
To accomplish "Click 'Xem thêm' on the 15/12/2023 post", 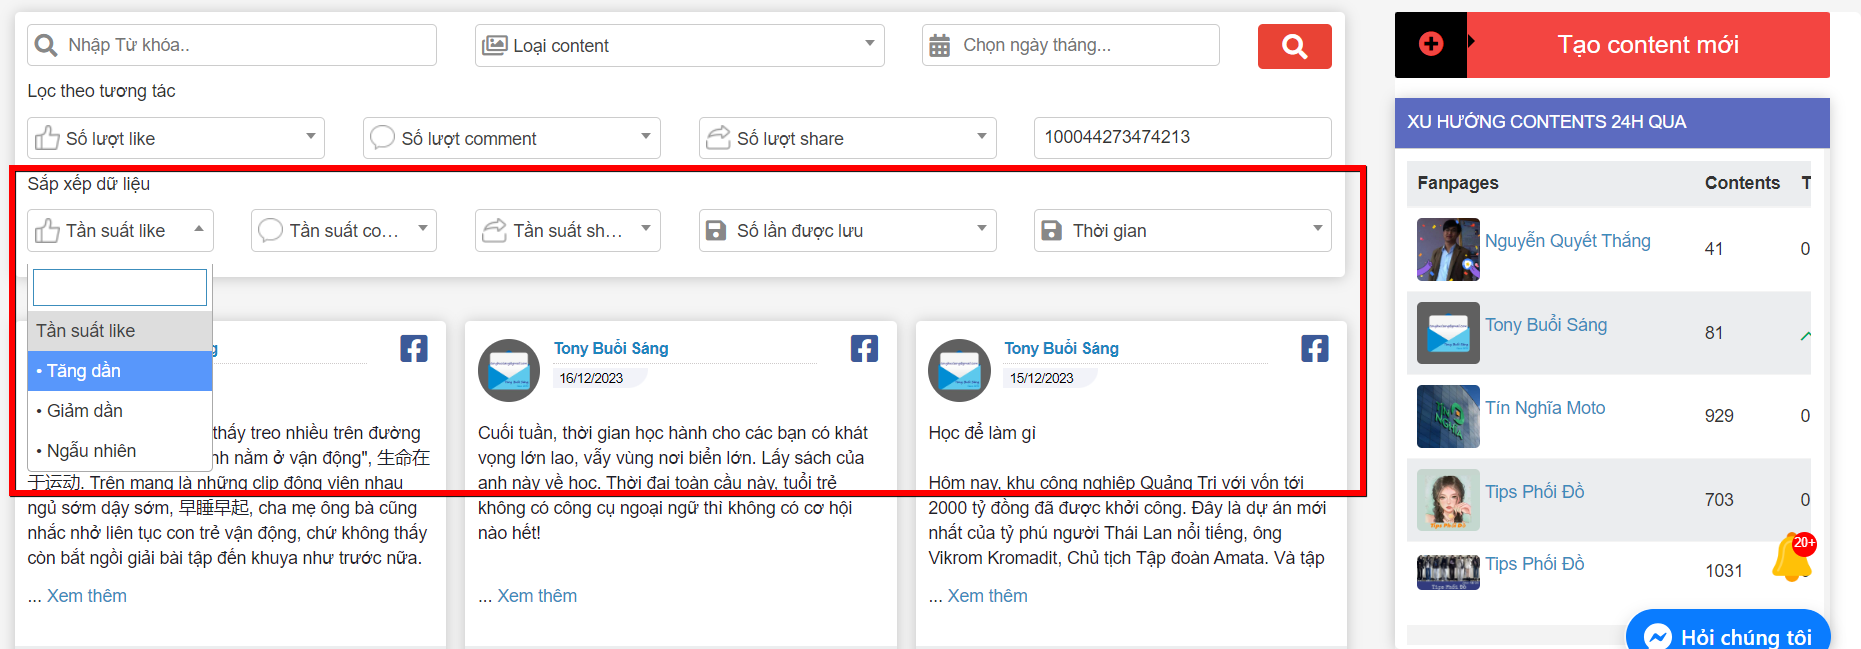I will [987, 596].
